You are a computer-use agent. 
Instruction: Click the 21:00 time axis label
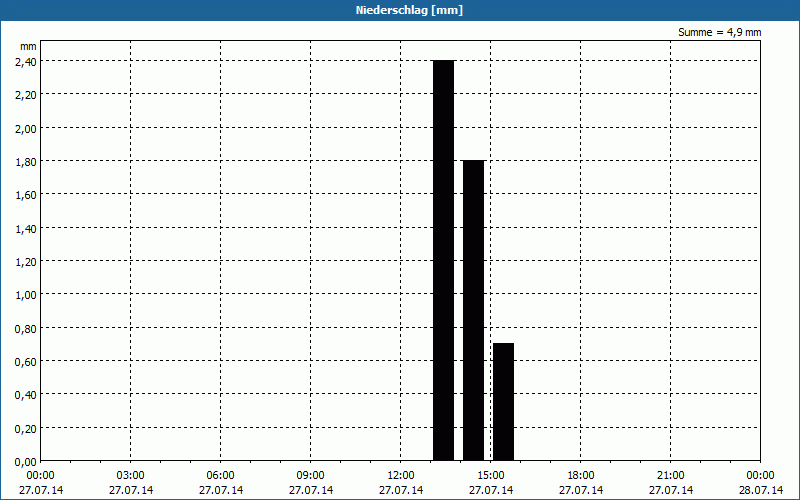(x=671, y=476)
